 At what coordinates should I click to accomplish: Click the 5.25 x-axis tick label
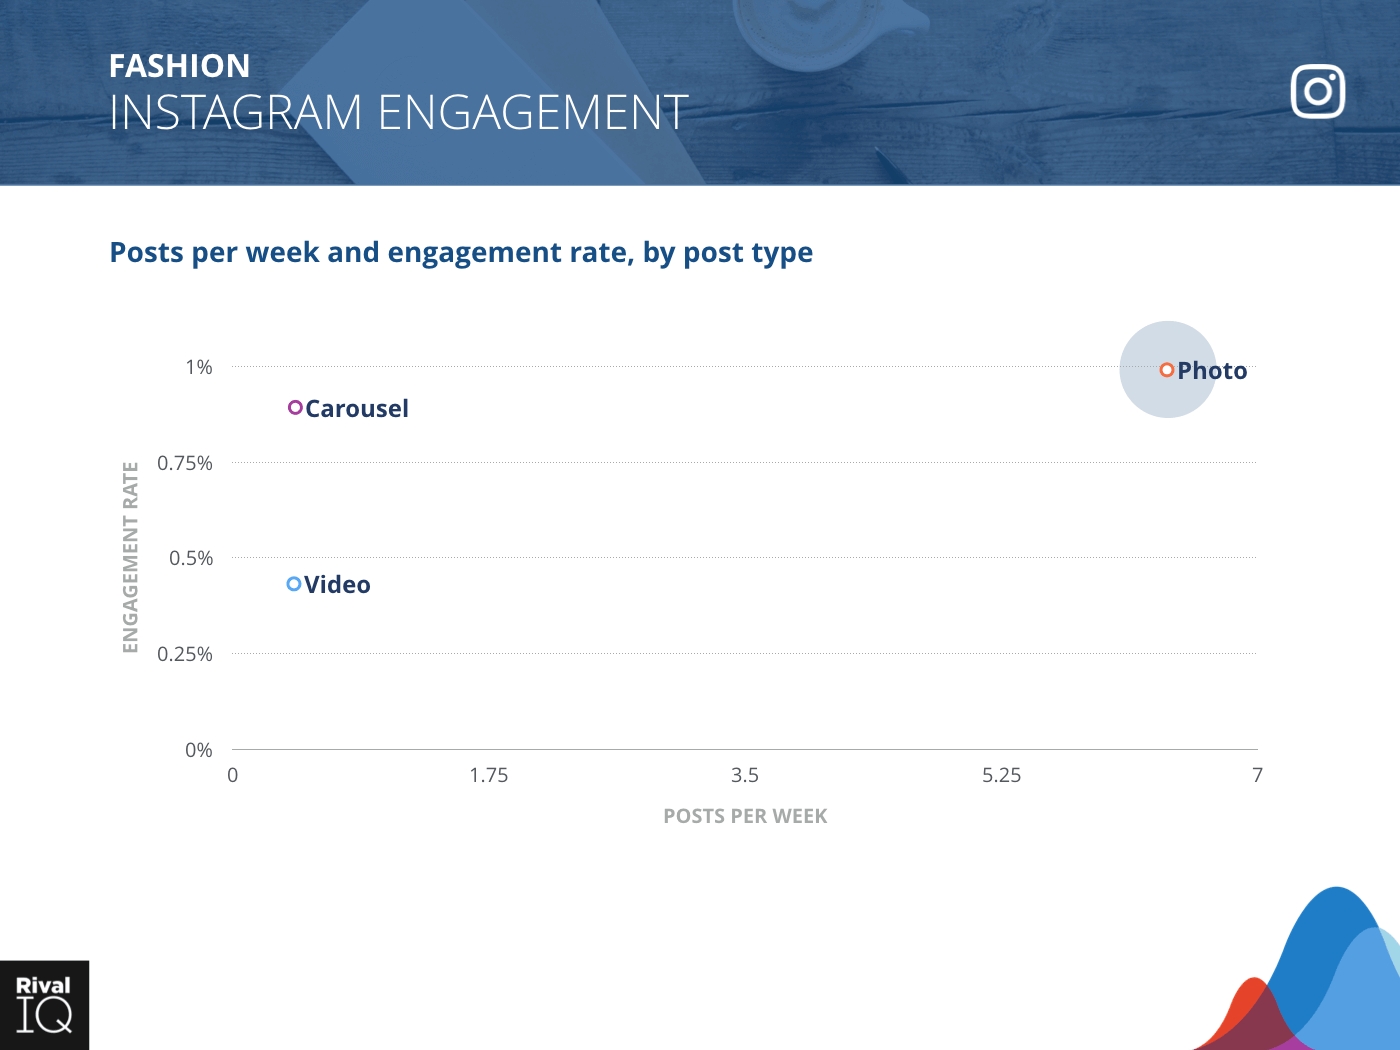pos(1001,775)
